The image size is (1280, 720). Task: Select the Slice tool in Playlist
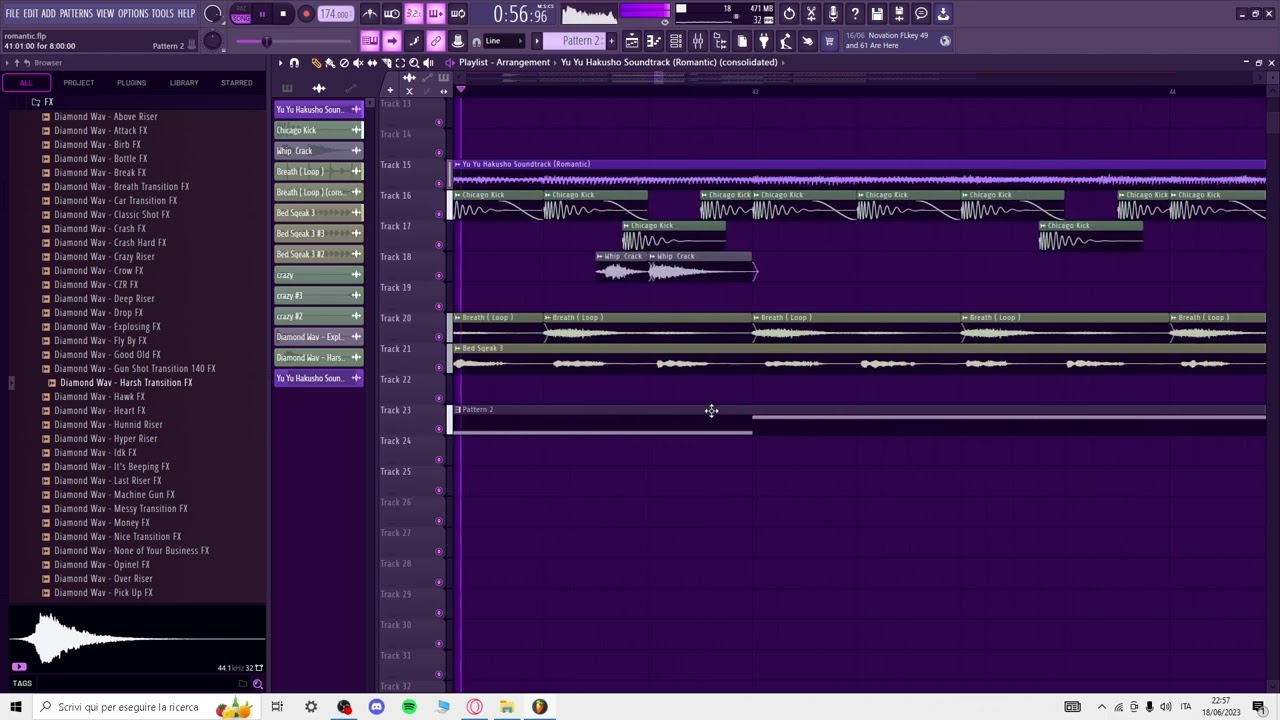(x=387, y=63)
